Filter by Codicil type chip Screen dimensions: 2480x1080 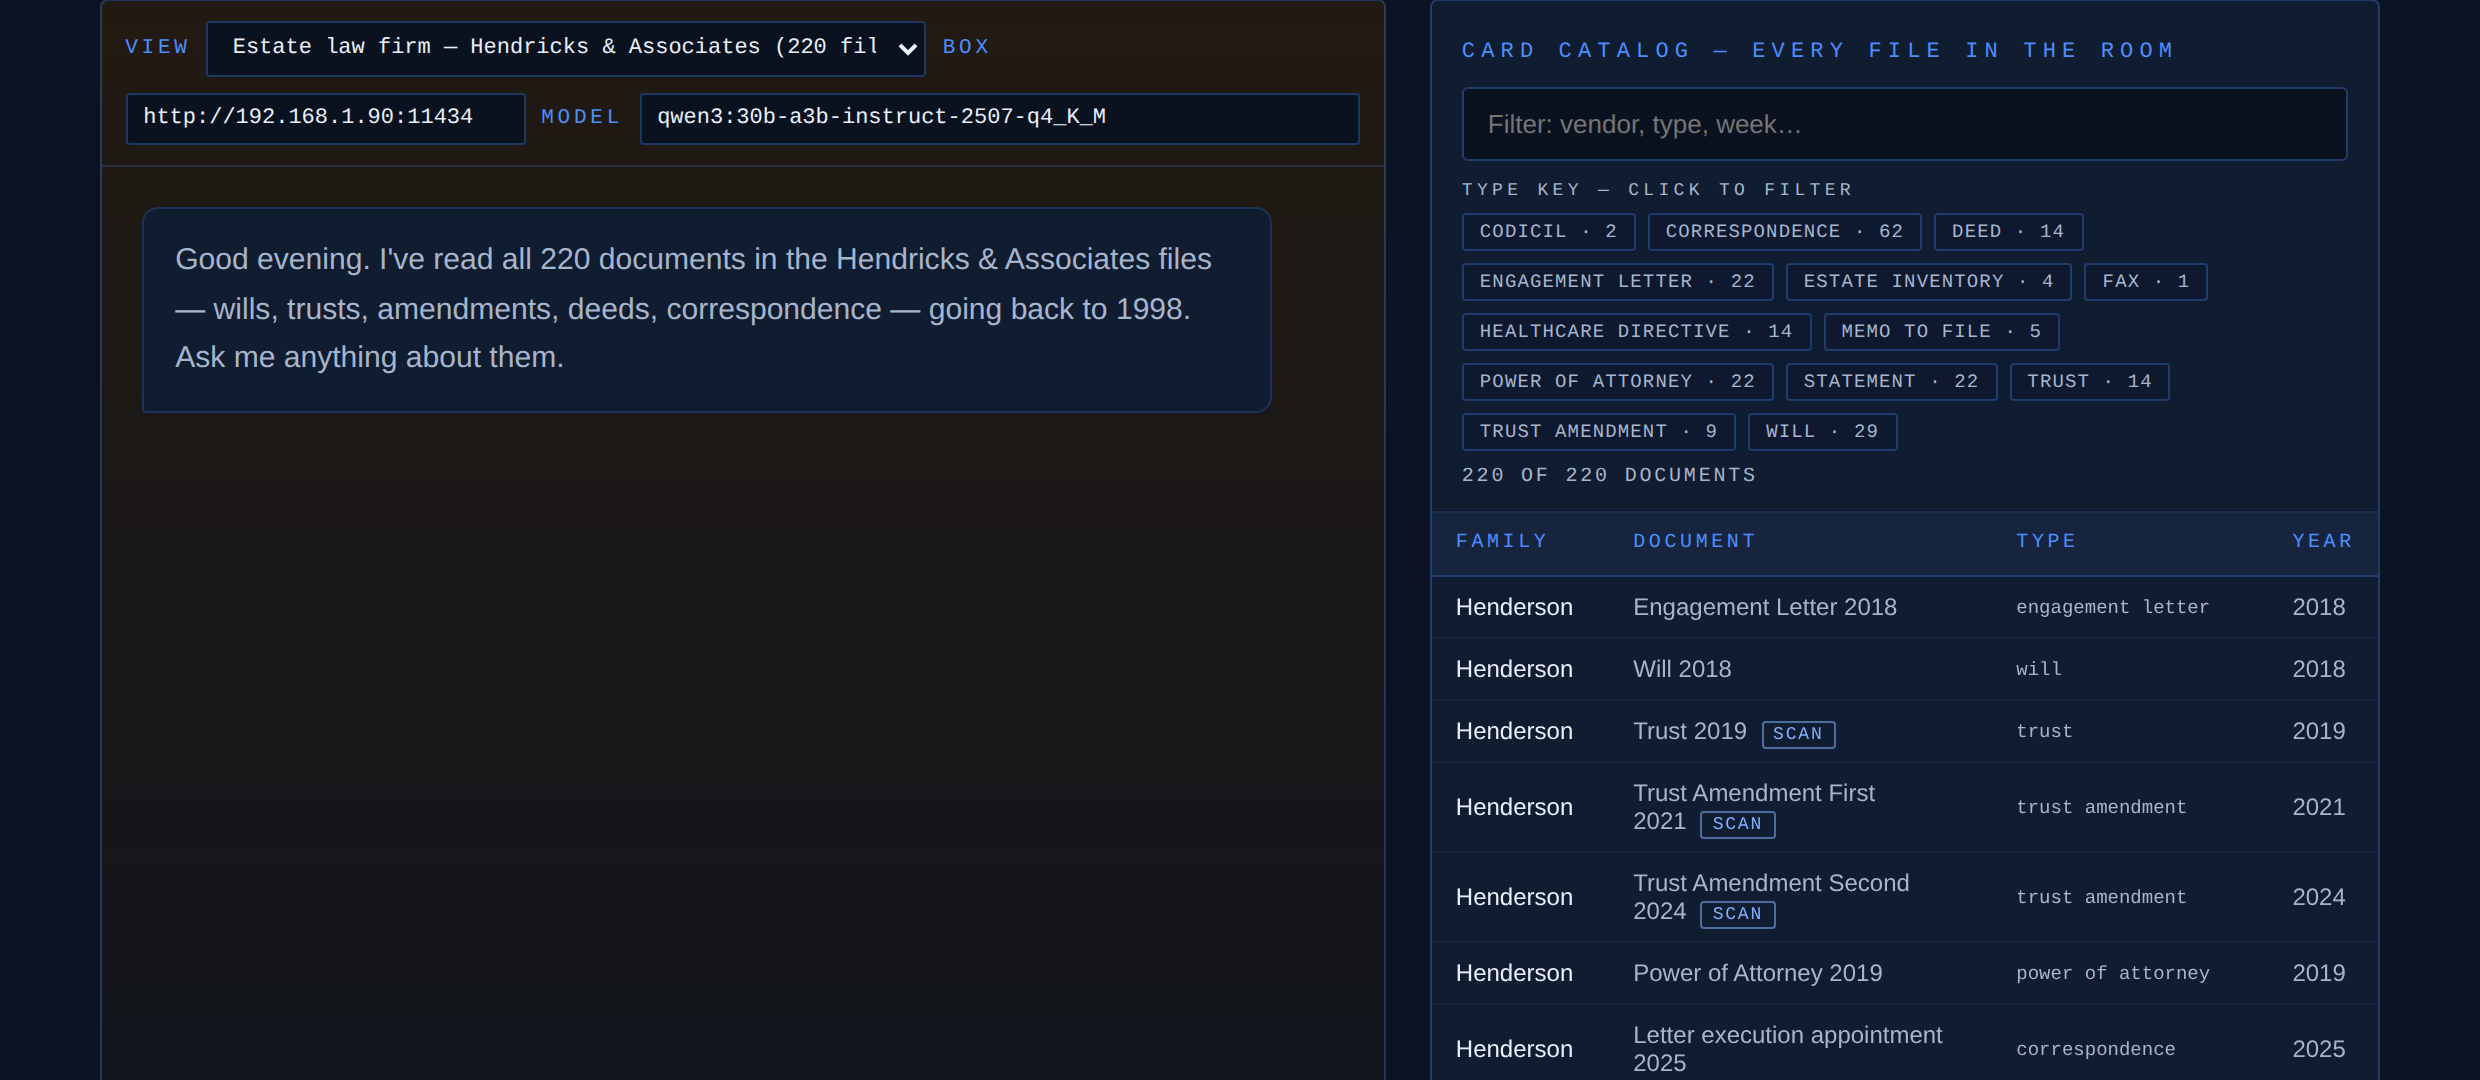(x=1548, y=232)
